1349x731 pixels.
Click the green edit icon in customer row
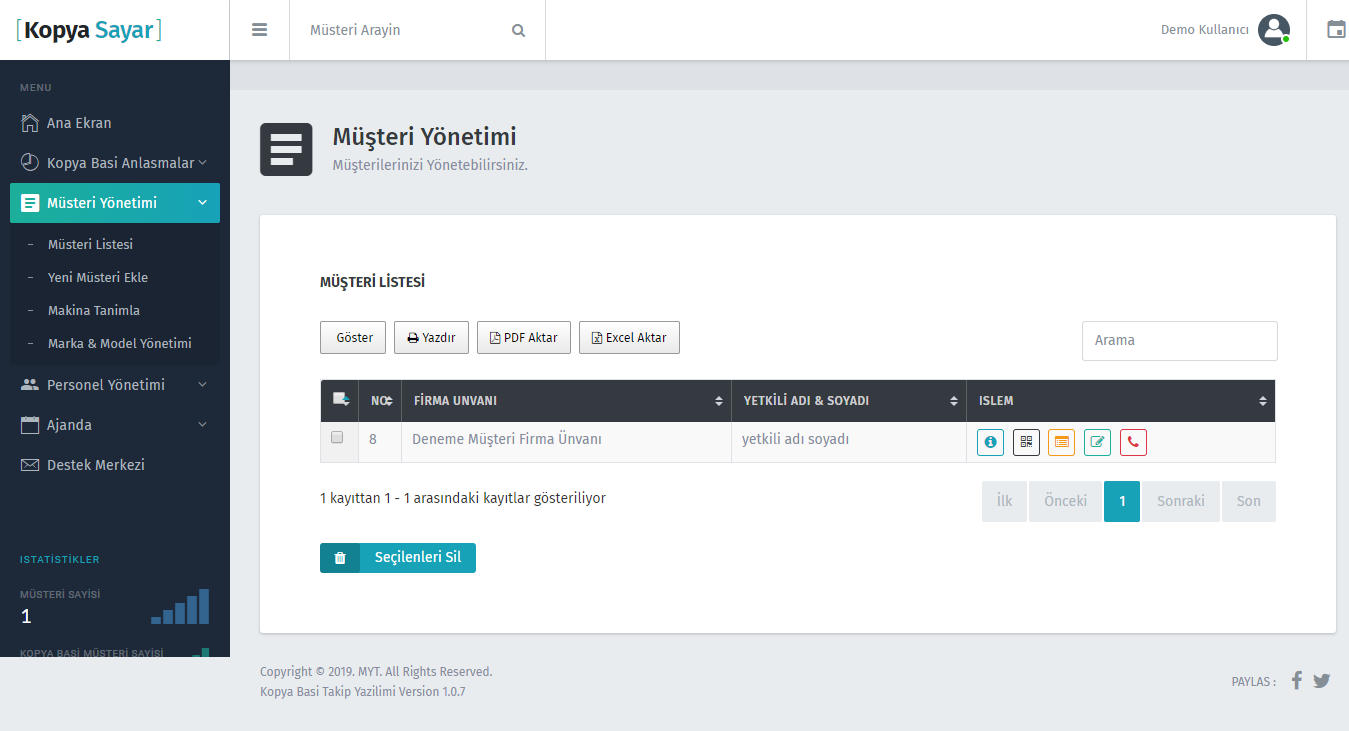click(1097, 442)
